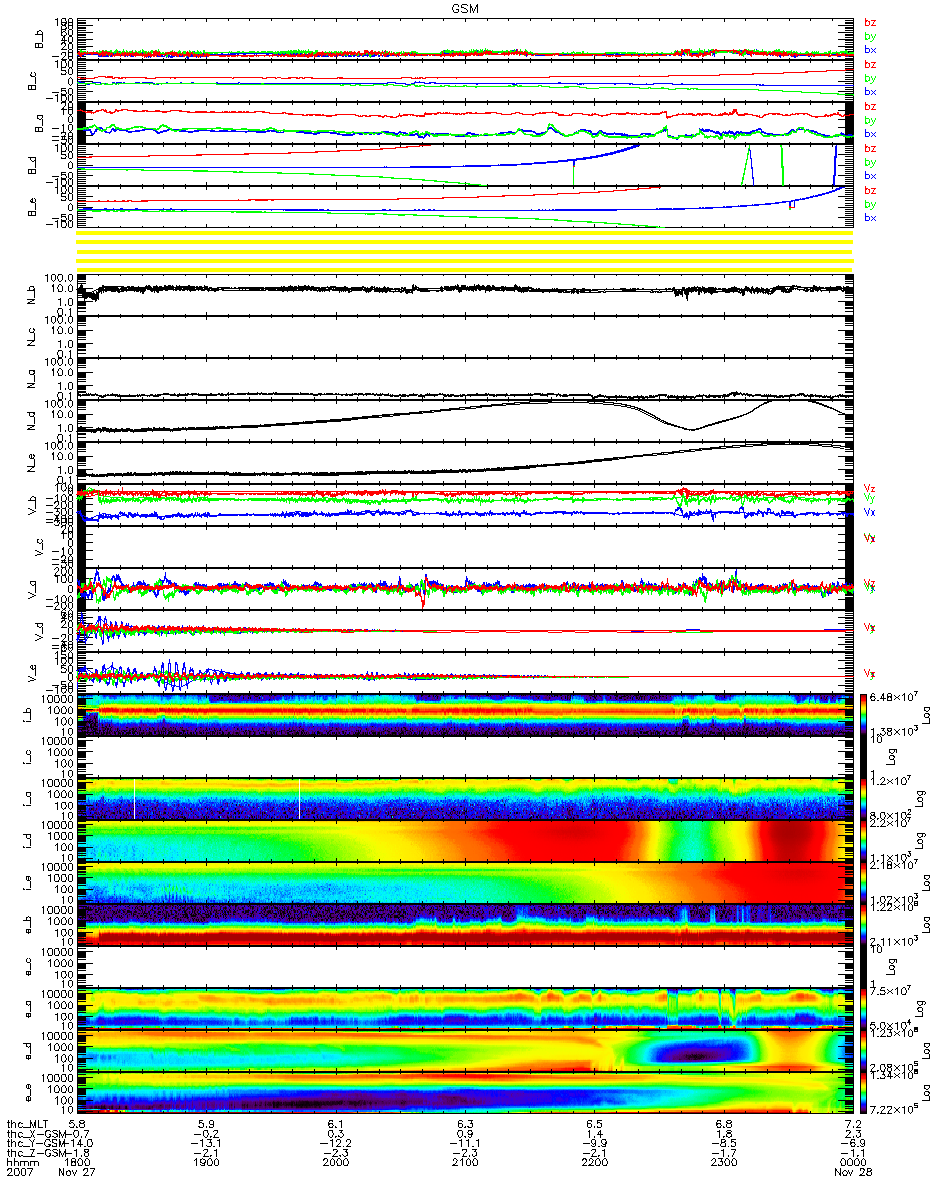Click the blue bx legend of B_b panel
The height and width of the screenshot is (1200, 930).
click(x=870, y=50)
